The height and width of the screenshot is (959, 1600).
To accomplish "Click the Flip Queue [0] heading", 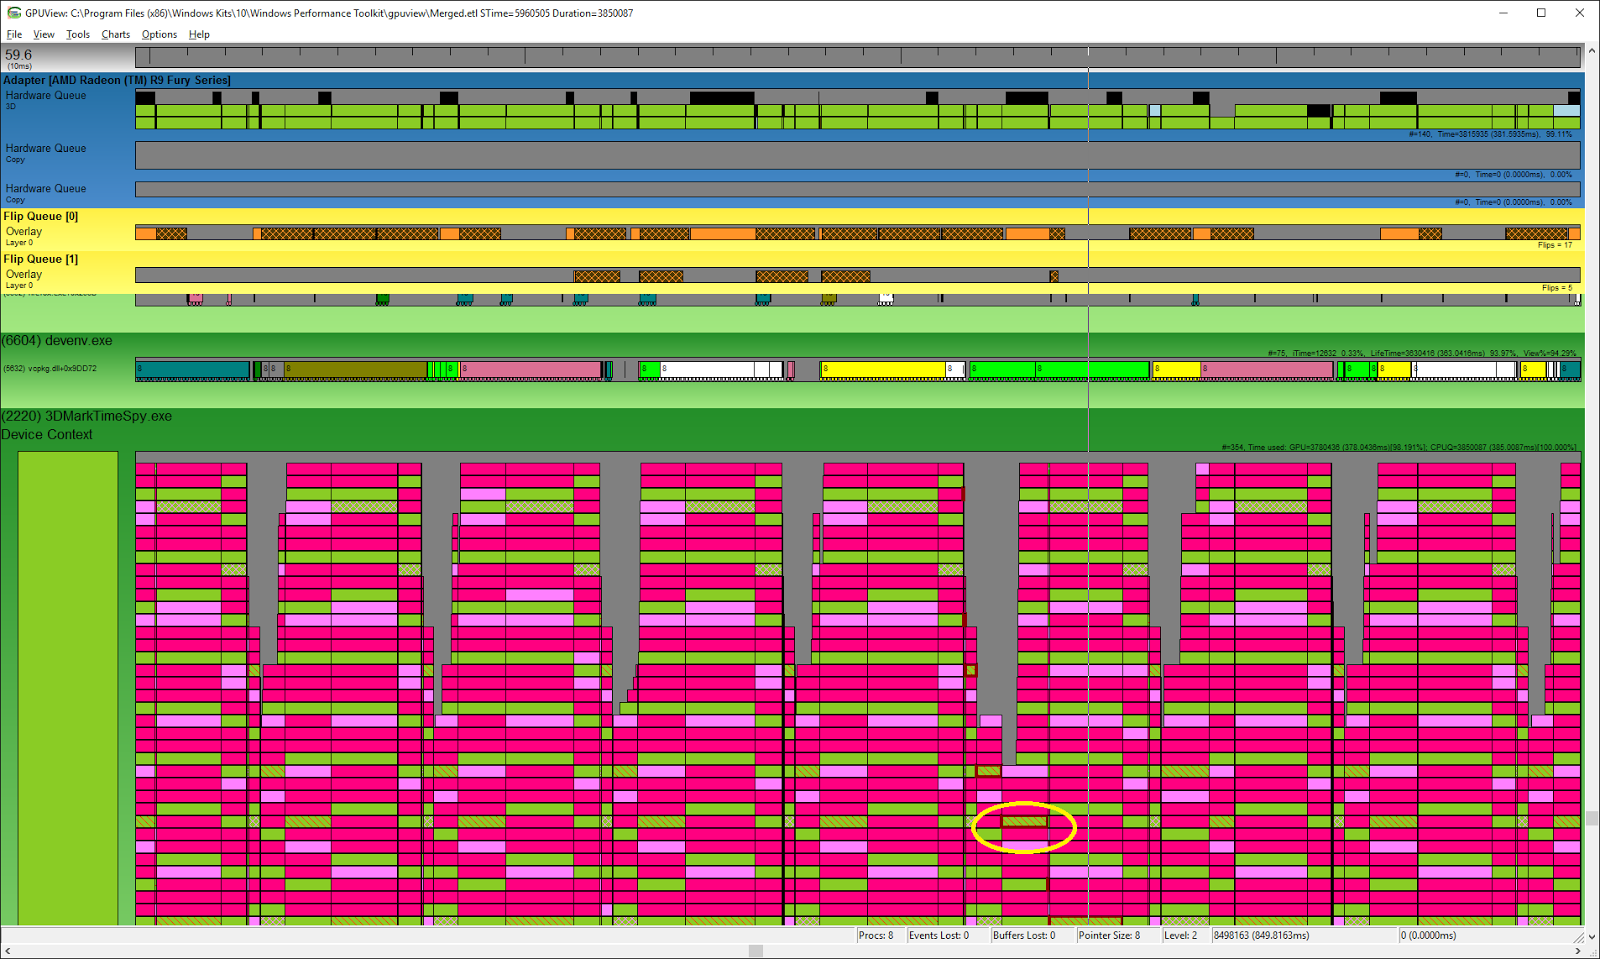I will tap(41, 216).
